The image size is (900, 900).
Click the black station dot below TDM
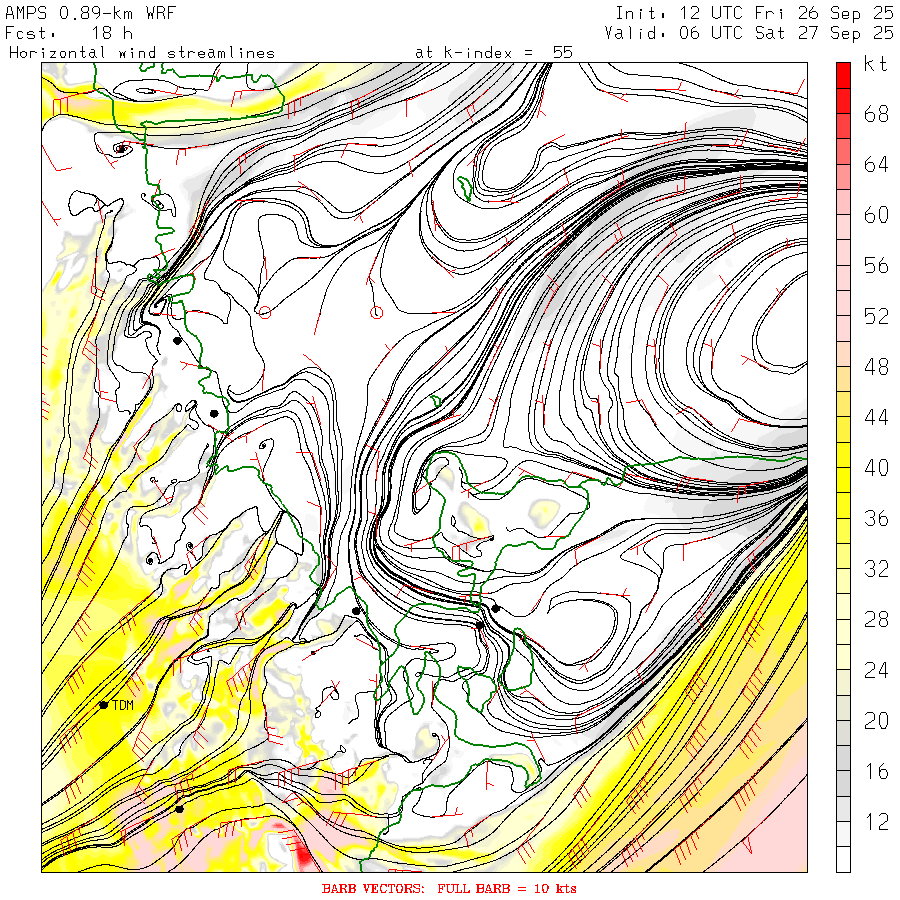pos(179,808)
